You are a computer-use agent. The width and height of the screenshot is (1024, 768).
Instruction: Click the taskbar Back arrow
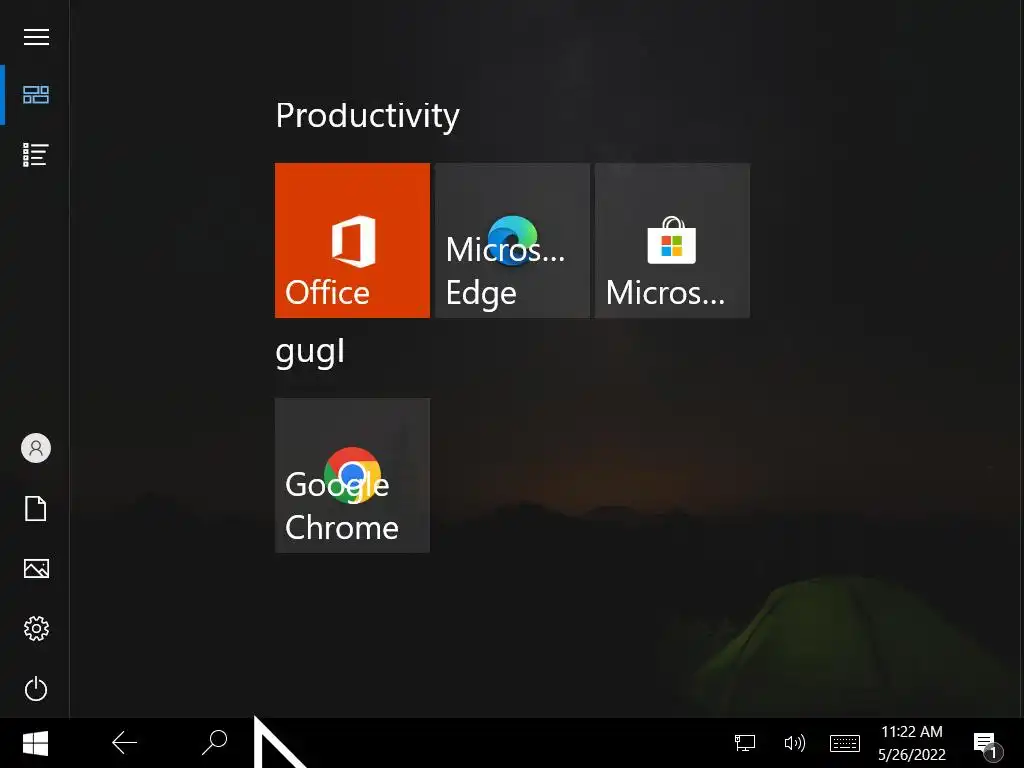point(124,743)
